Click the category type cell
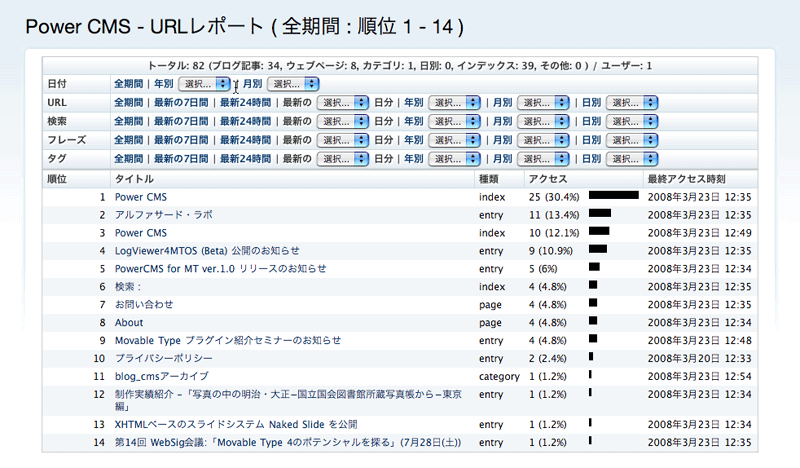 click(x=499, y=377)
